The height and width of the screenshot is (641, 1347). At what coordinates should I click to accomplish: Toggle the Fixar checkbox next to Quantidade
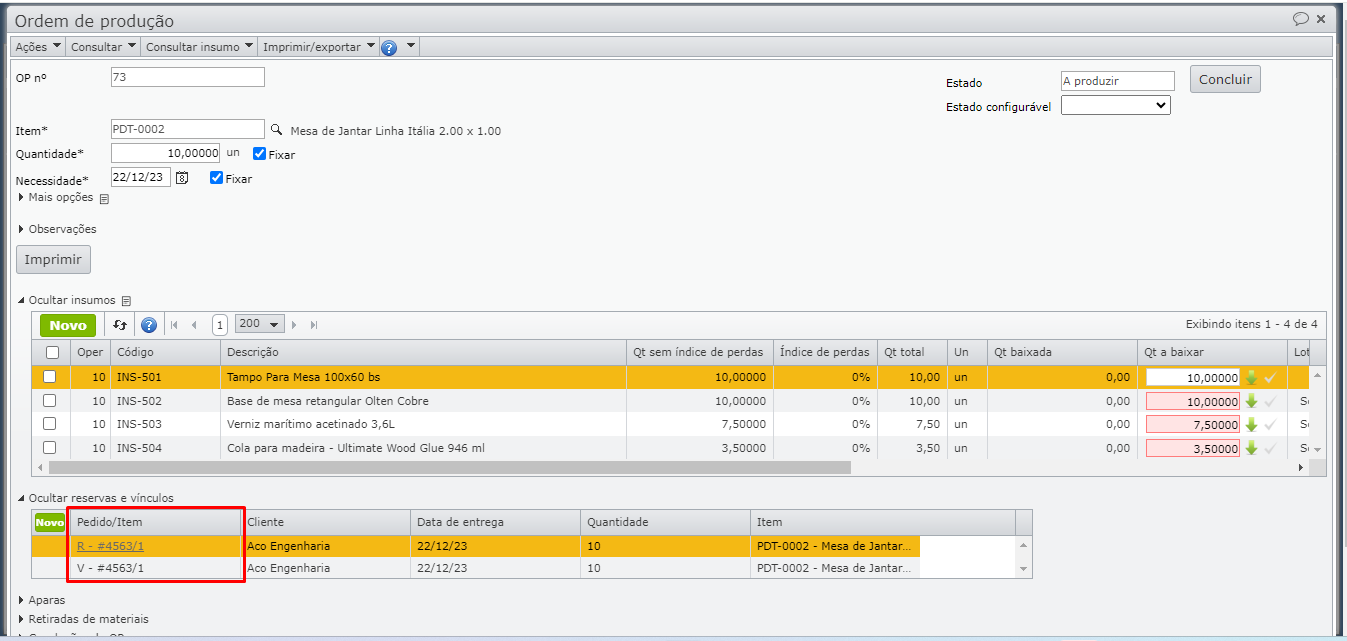tap(260, 154)
